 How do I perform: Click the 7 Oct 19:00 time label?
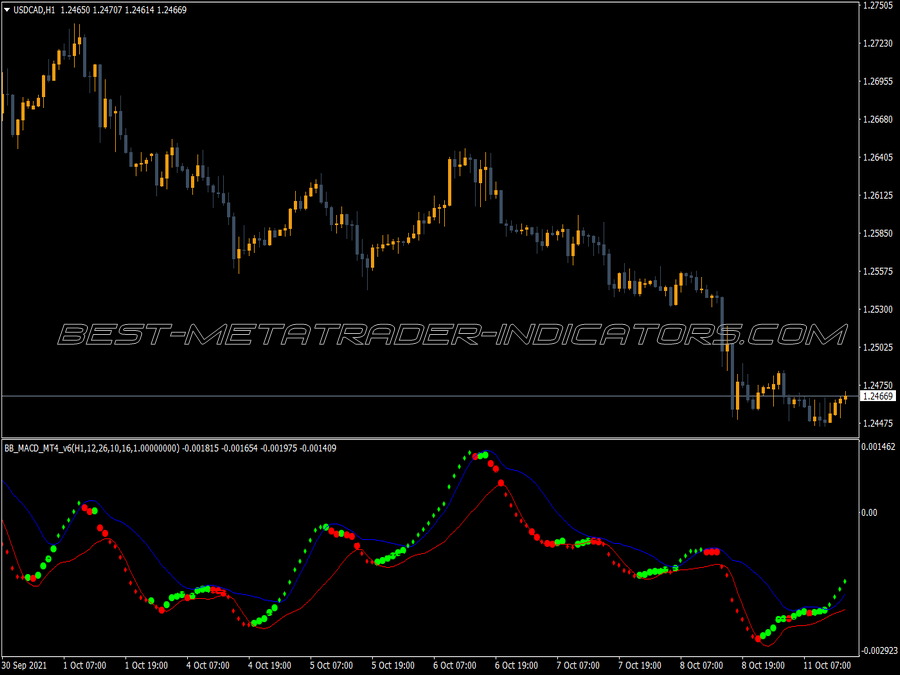pos(640,665)
